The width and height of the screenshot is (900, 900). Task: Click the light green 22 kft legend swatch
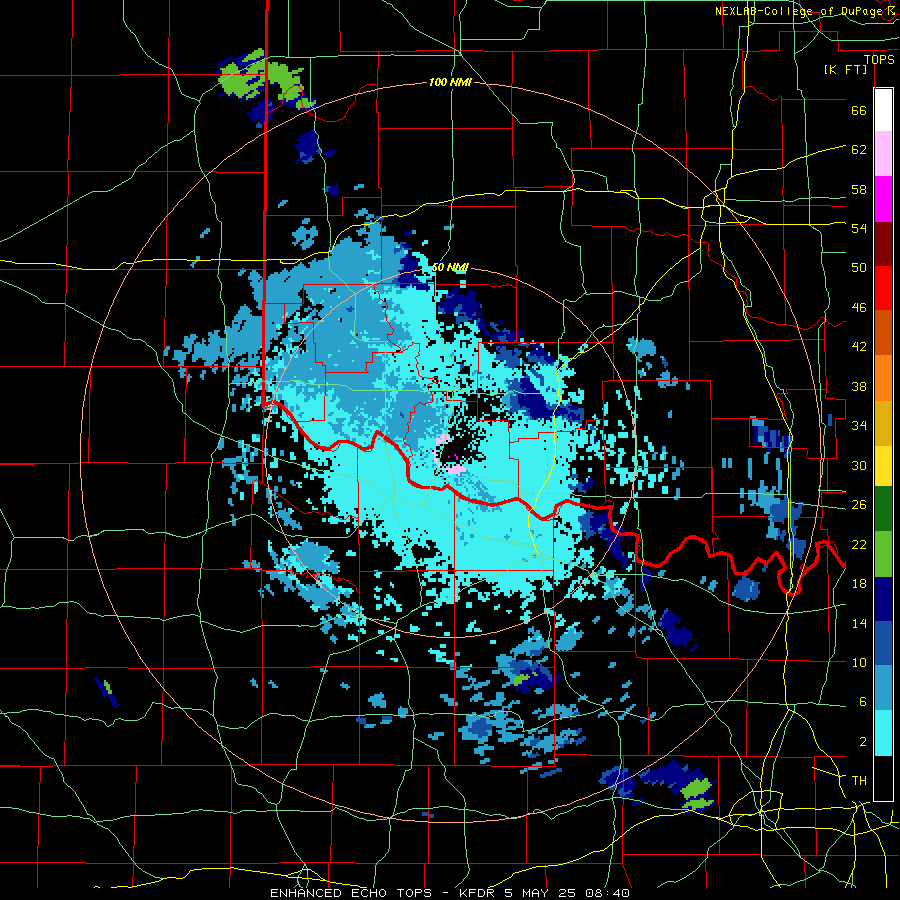tap(883, 554)
